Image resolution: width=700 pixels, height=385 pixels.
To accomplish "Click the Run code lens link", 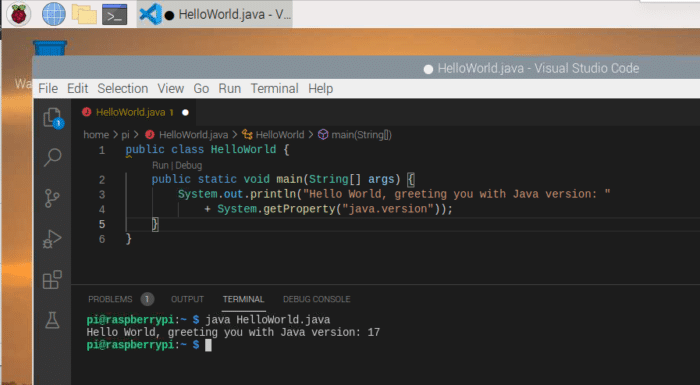I will click(x=160, y=165).
